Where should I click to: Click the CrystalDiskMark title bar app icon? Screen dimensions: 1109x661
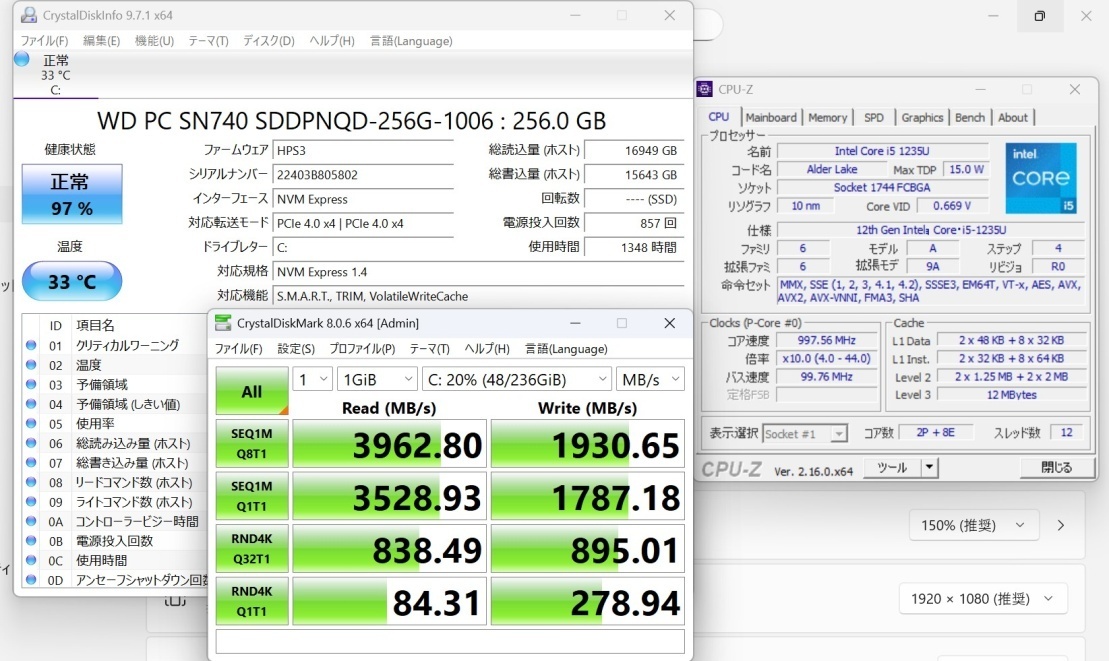(222, 323)
